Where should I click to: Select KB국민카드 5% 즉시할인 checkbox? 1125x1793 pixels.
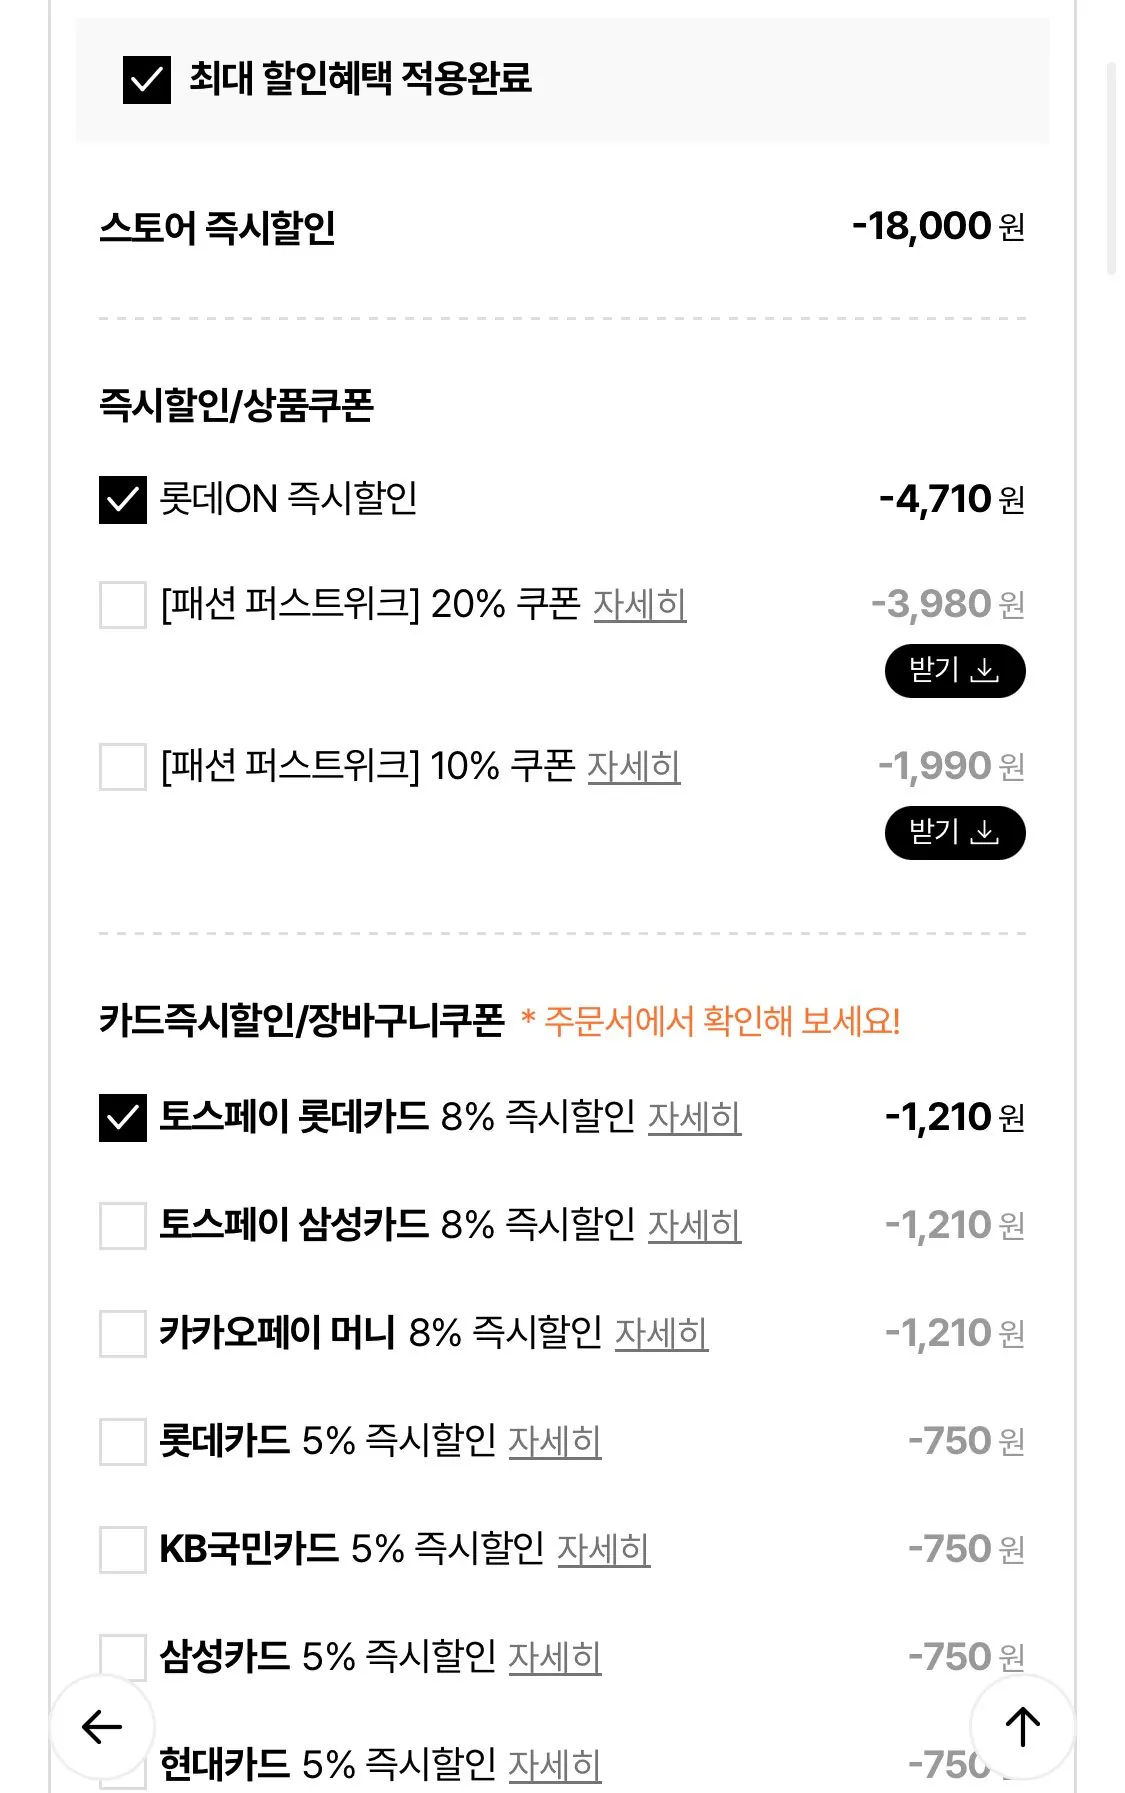[123, 1549]
